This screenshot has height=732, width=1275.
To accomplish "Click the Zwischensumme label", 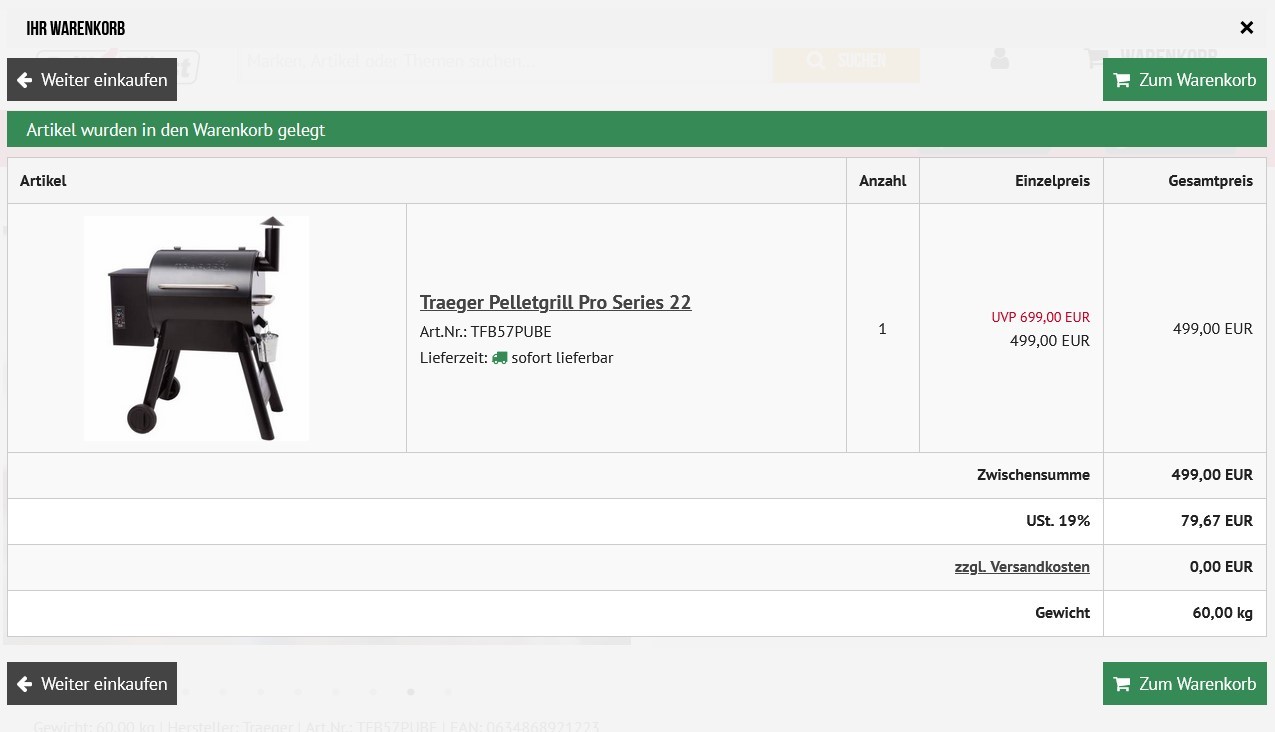I will [1033, 475].
